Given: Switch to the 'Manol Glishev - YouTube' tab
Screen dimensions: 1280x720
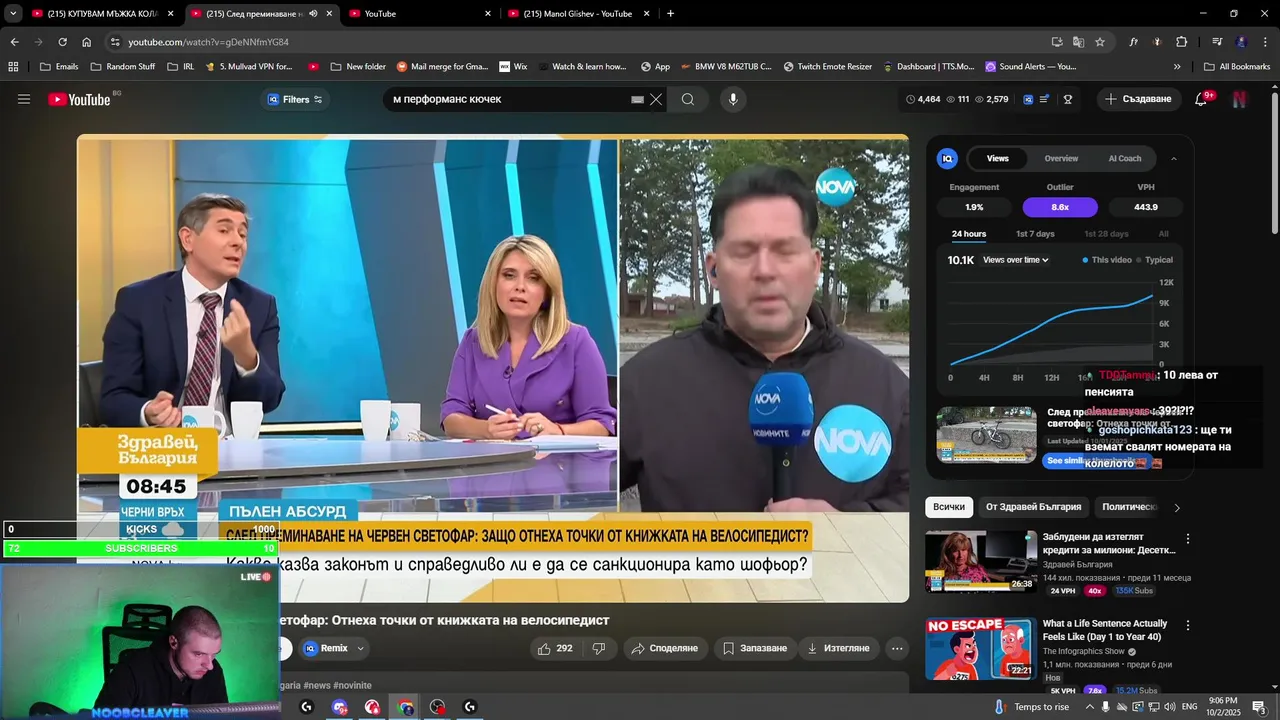Looking at the screenshot, I should 577,14.
